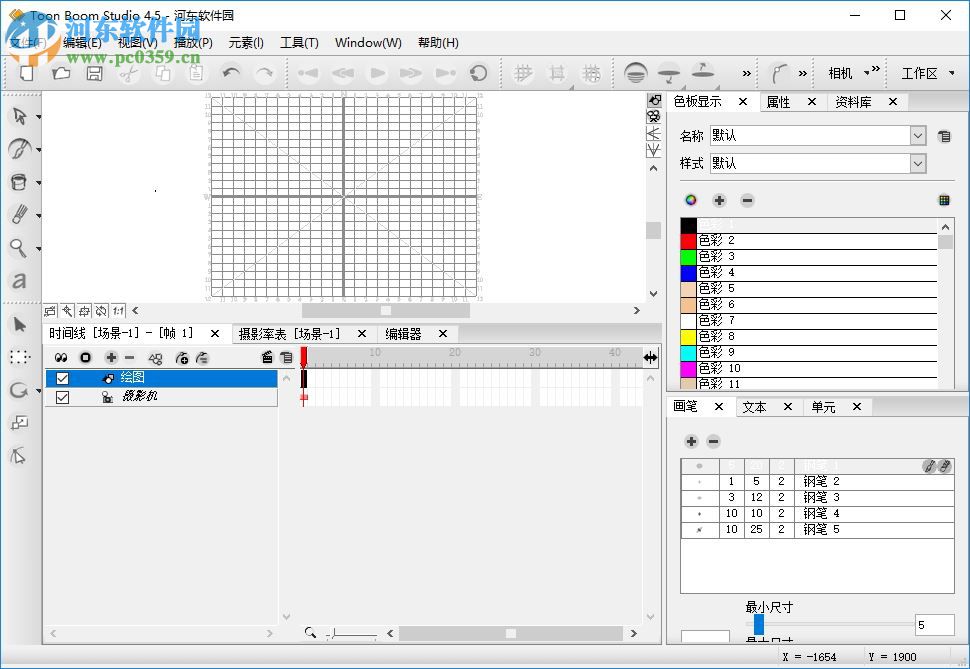Image resolution: width=970 pixels, height=669 pixels.
Task: Click the Undo arrow in the toolbar
Action: (231, 73)
